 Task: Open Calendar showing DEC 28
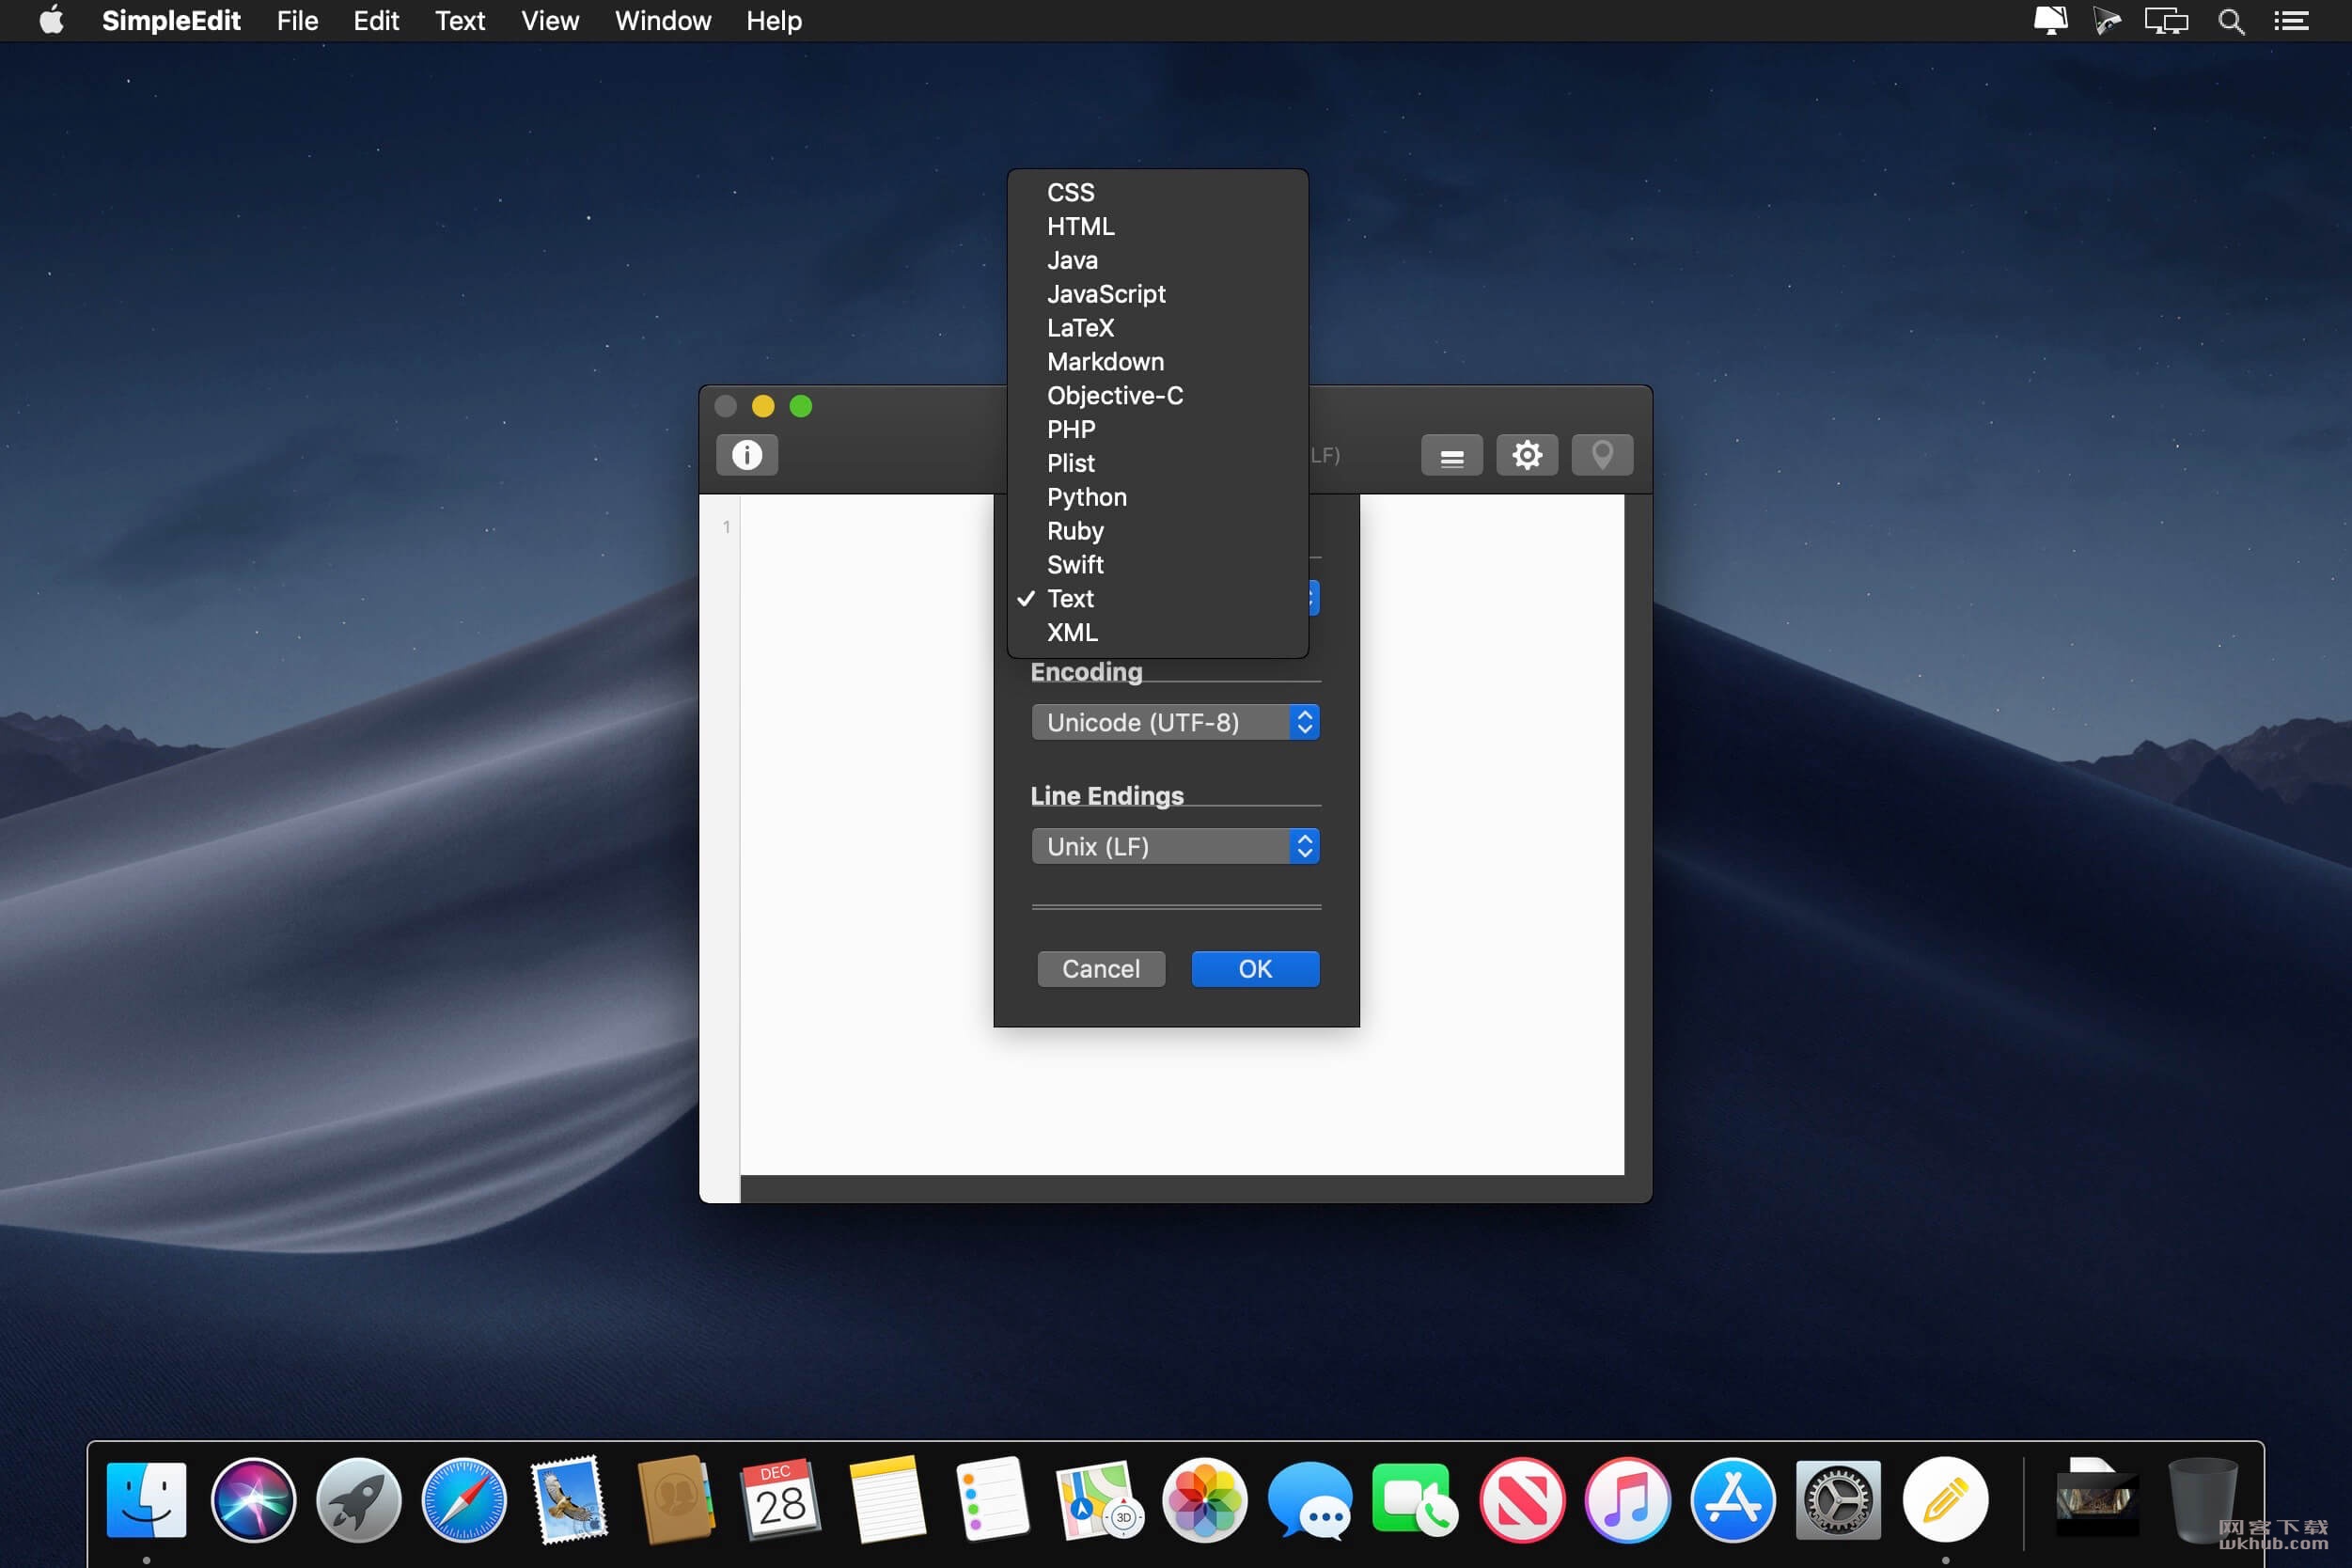tap(781, 1499)
